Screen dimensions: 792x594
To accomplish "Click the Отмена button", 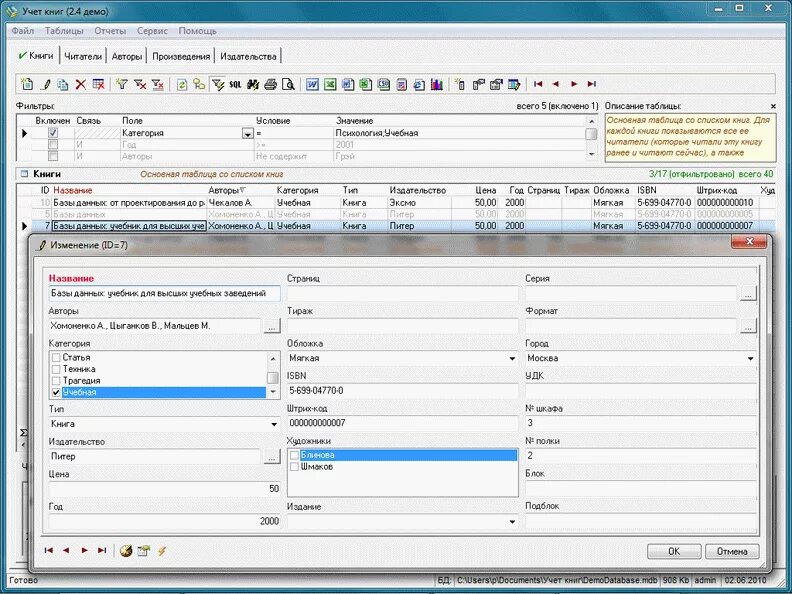I will (732, 551).
